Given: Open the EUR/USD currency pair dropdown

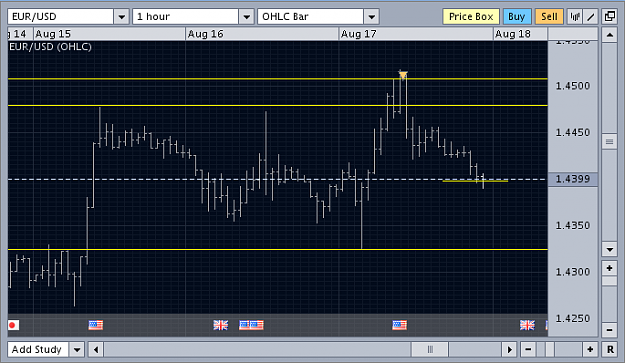Looking at the screenshot, I should (121, 17).
